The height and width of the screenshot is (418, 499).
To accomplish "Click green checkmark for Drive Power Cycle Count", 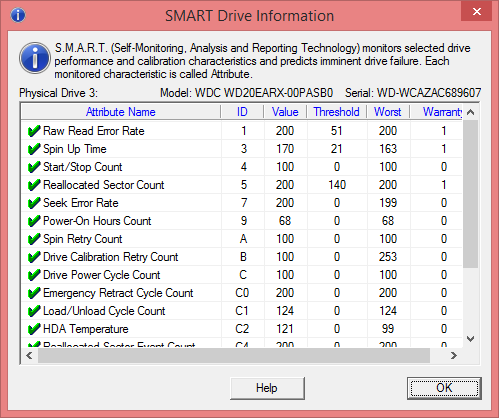I will (x=34, y=275).
